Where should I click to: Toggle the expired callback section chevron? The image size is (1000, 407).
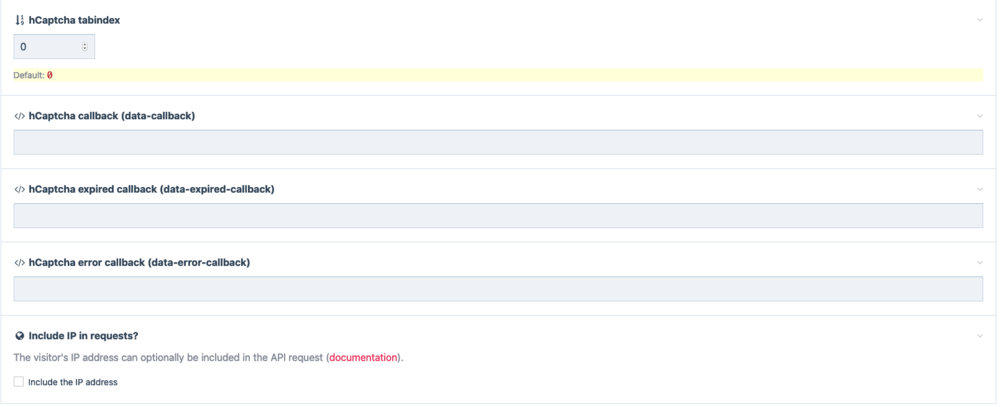click(980, 189)
